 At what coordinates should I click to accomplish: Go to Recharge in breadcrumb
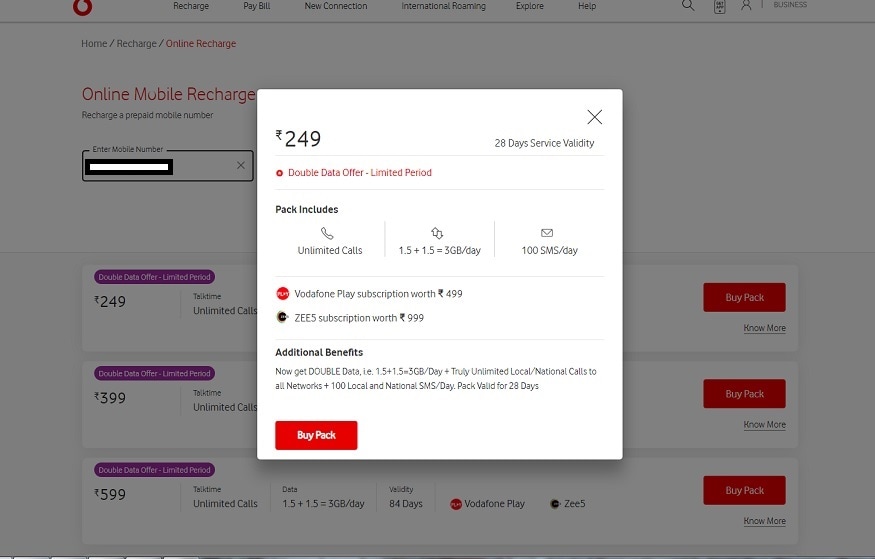pos(137,44)
